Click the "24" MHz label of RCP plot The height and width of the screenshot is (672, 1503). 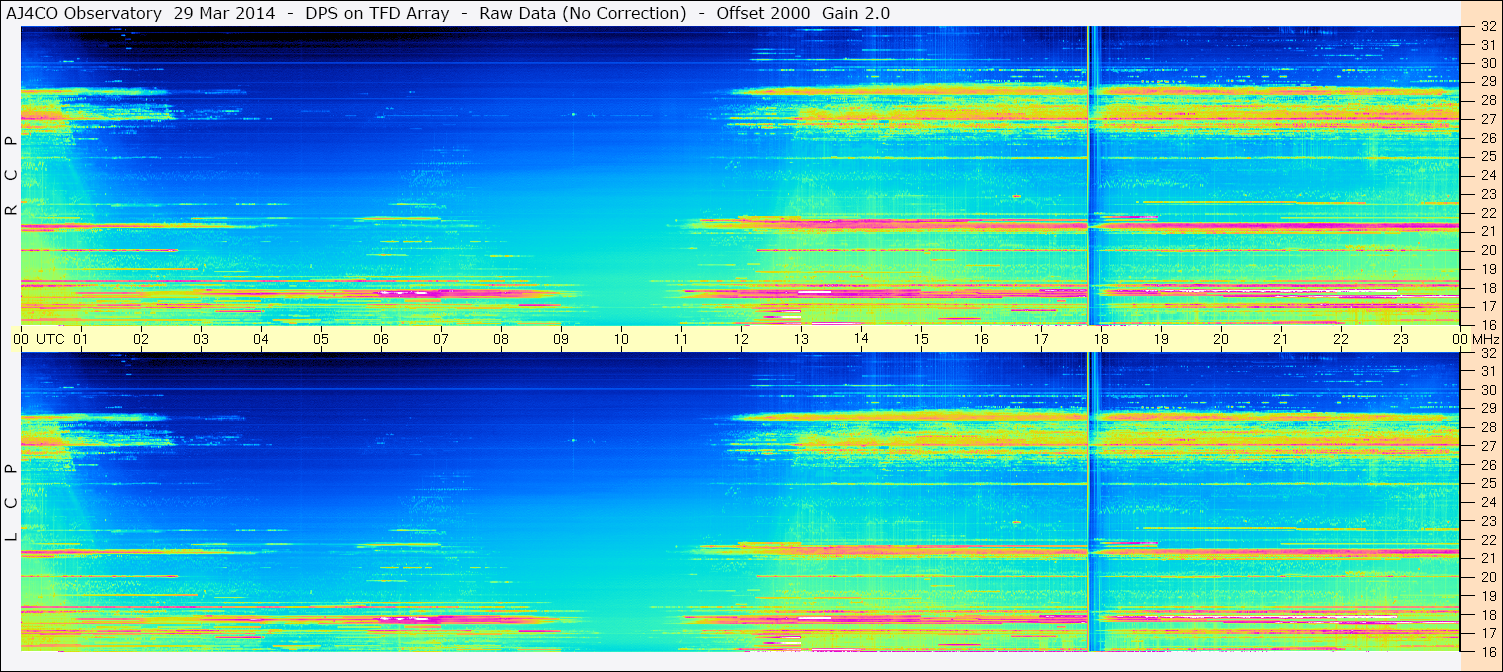point(1488,175)
